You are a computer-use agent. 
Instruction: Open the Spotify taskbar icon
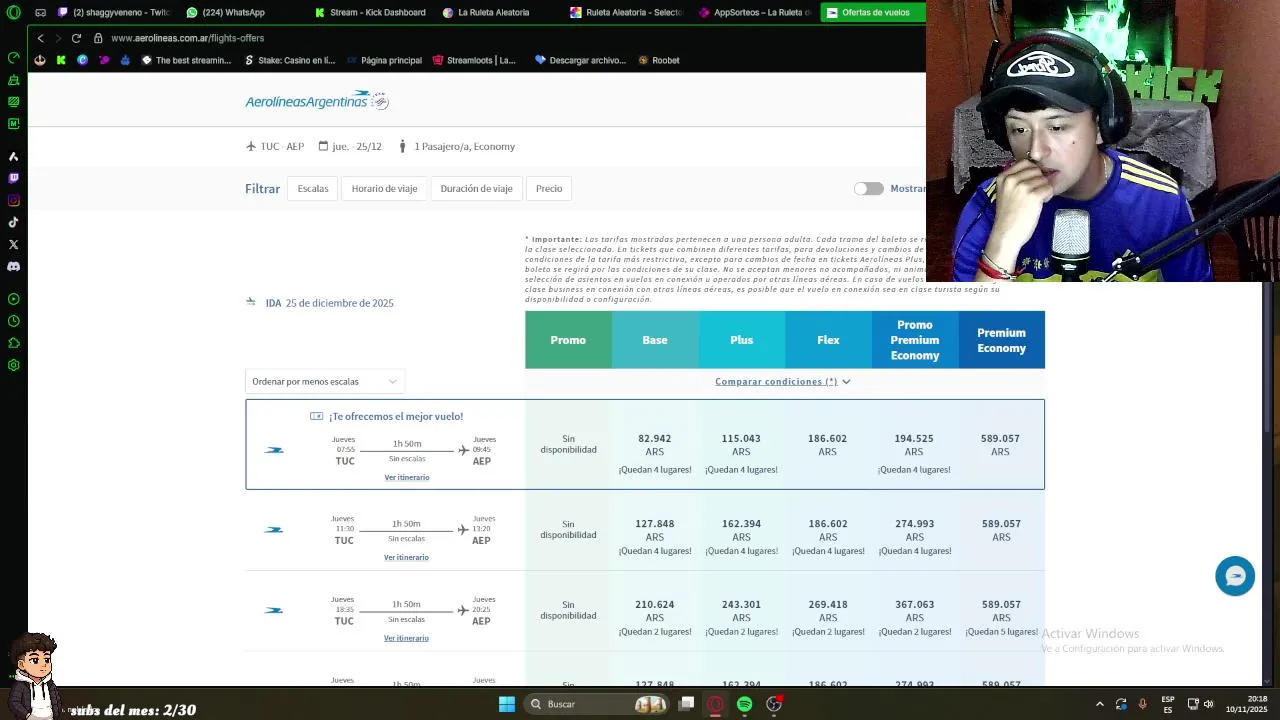point(744,704)
